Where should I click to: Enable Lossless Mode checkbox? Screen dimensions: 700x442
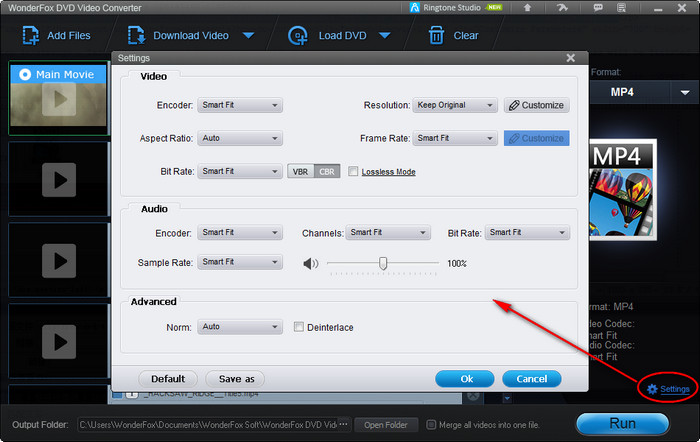[x=353, y=171]
